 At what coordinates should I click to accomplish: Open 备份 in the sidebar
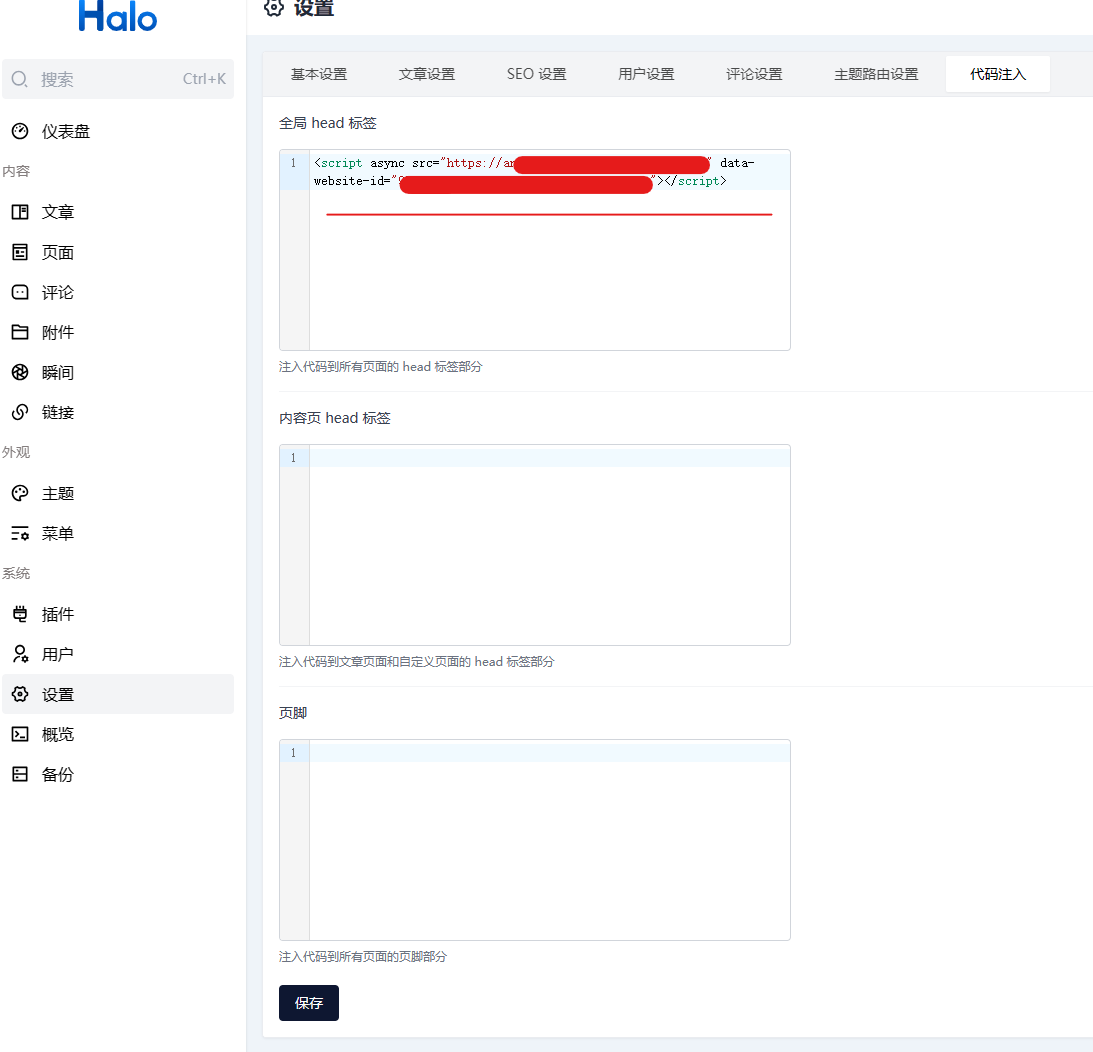[118, 775]
